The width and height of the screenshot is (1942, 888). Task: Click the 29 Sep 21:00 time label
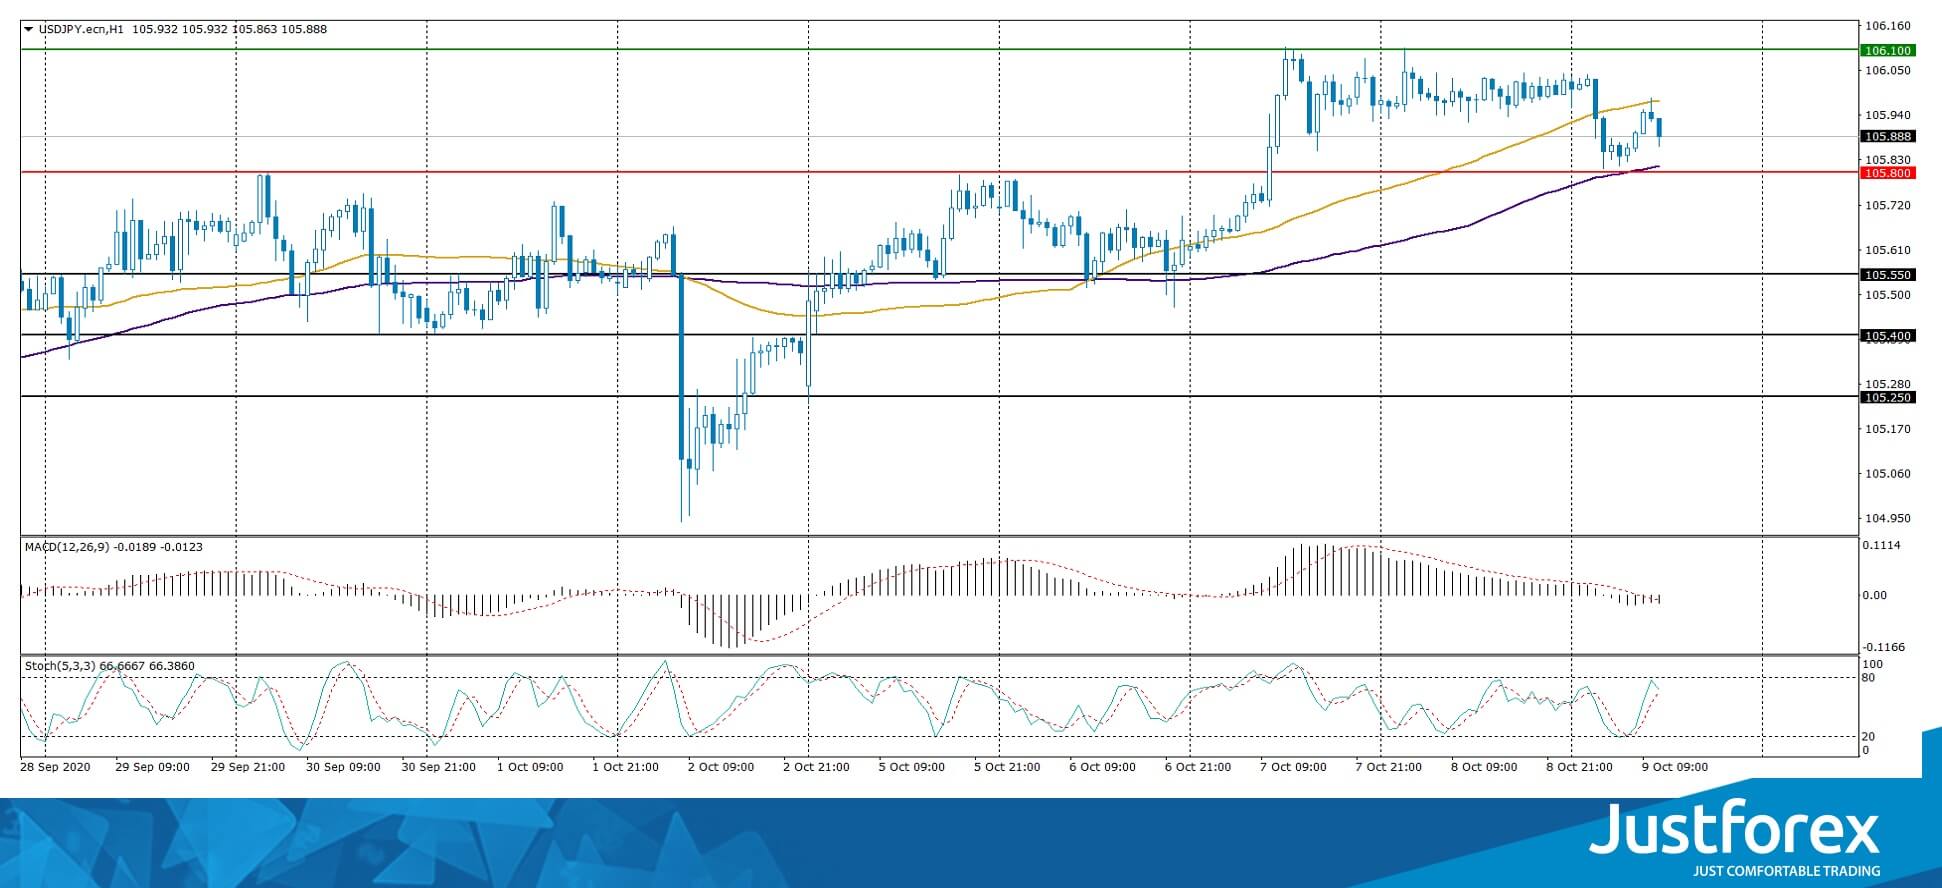click(x=248, y=767)
